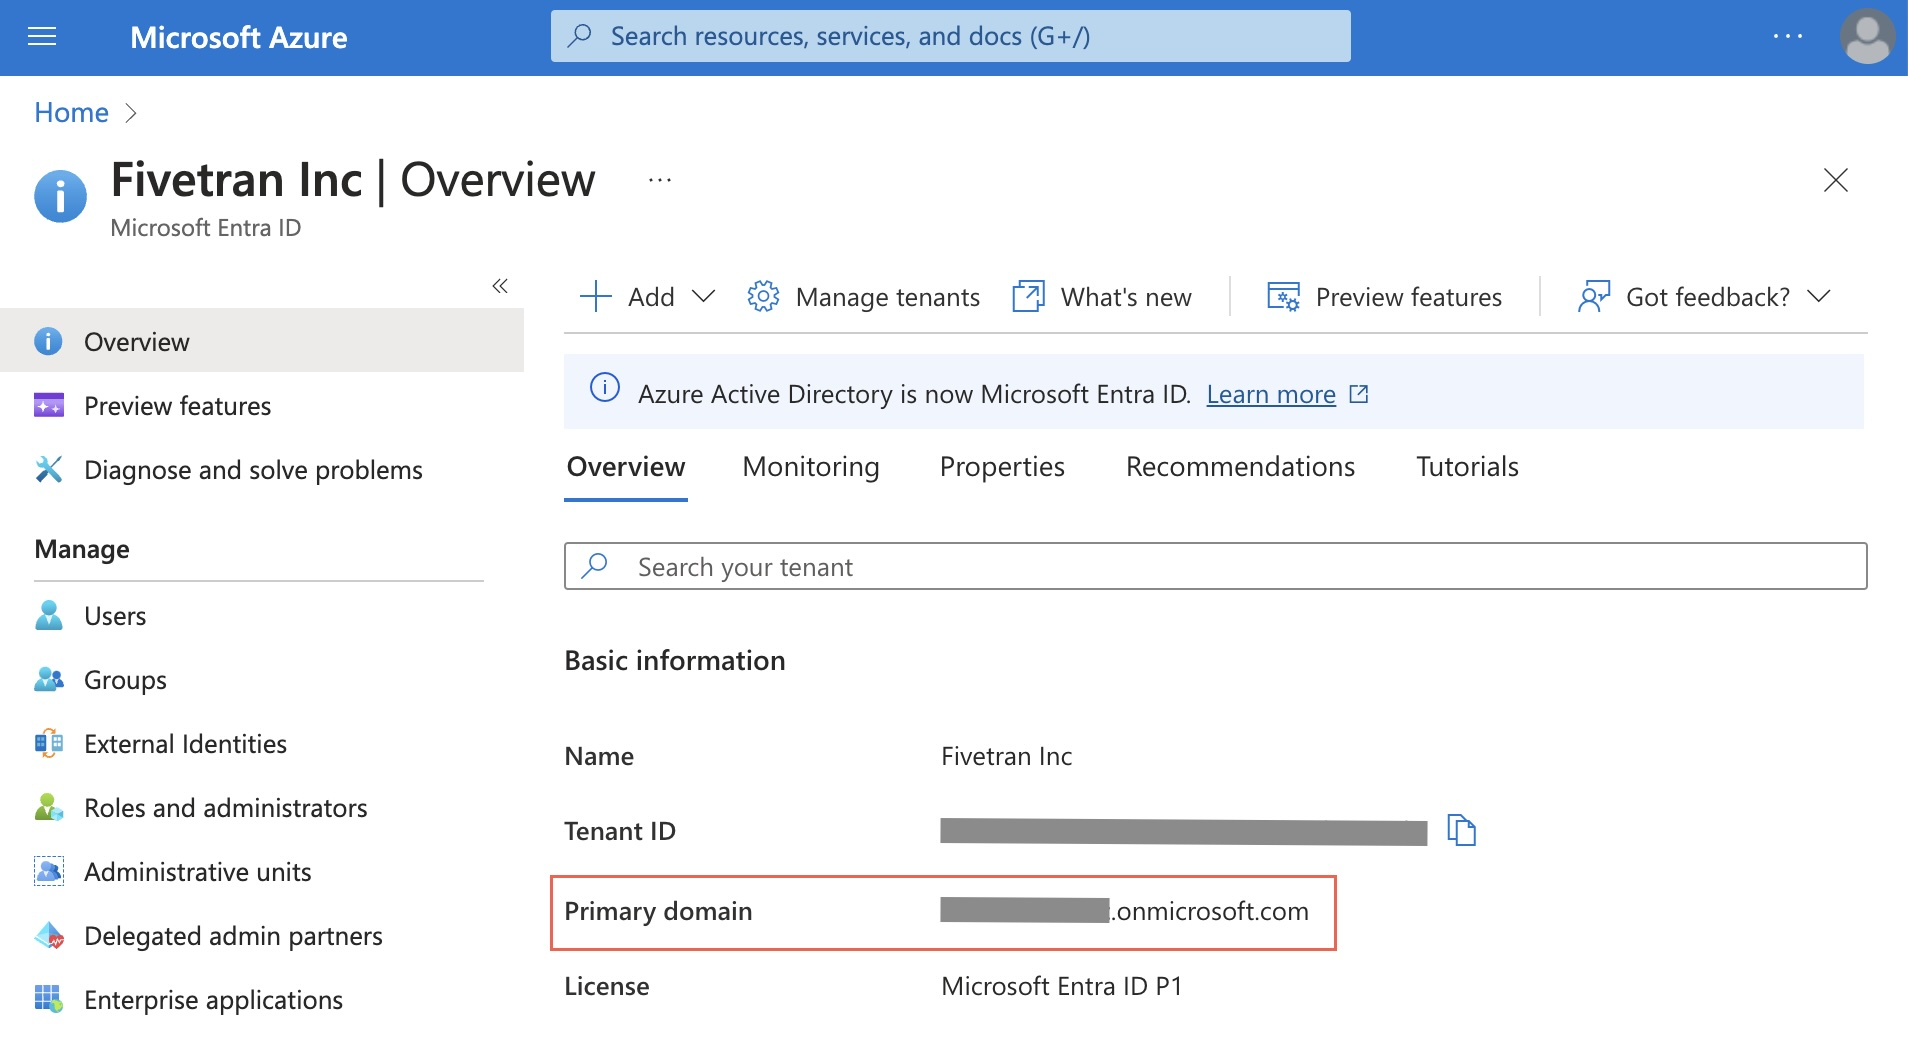Click the External Identities icon

point(49,743)
